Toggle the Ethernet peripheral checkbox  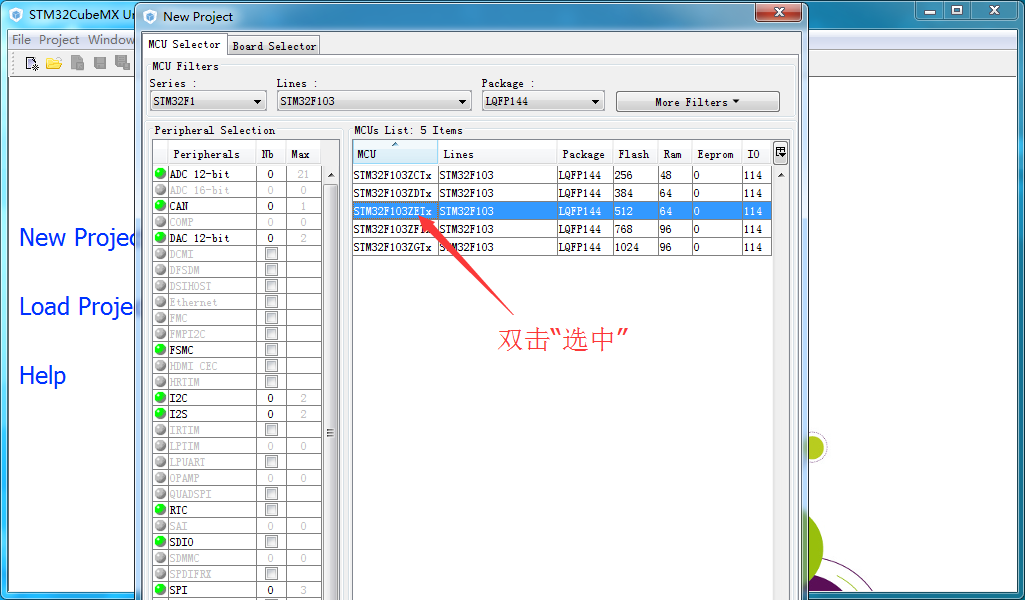point(271,302)
